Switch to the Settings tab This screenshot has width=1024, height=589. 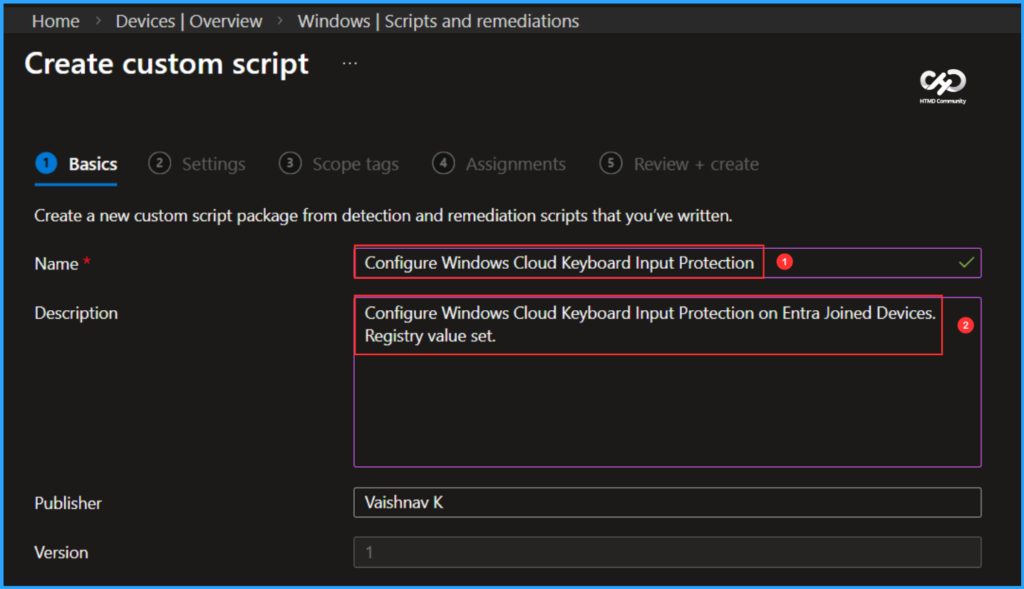pyautogui.click(x=213, y=163)
